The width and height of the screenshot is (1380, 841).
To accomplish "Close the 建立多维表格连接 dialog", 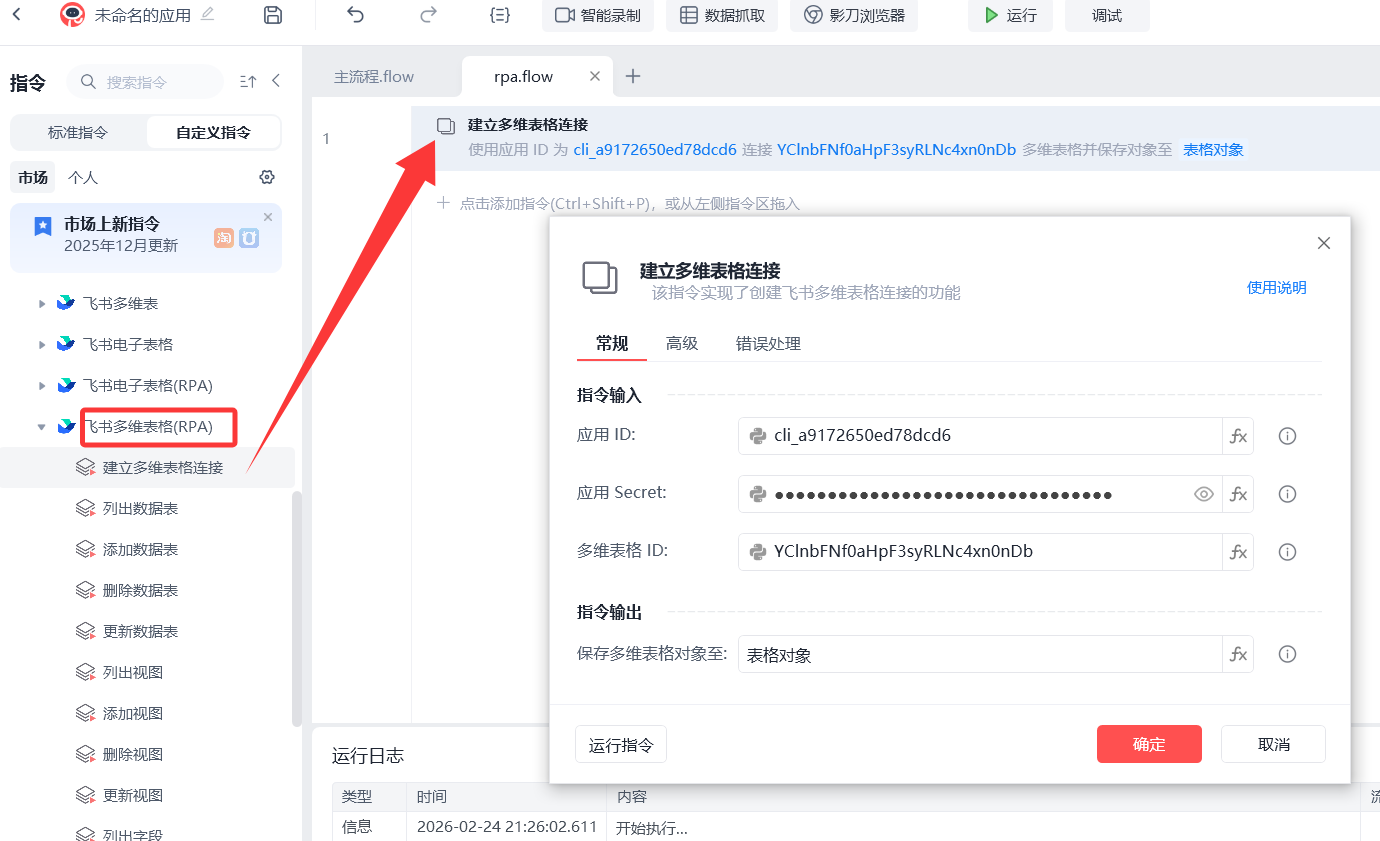I will click(x=1324, y=243).
